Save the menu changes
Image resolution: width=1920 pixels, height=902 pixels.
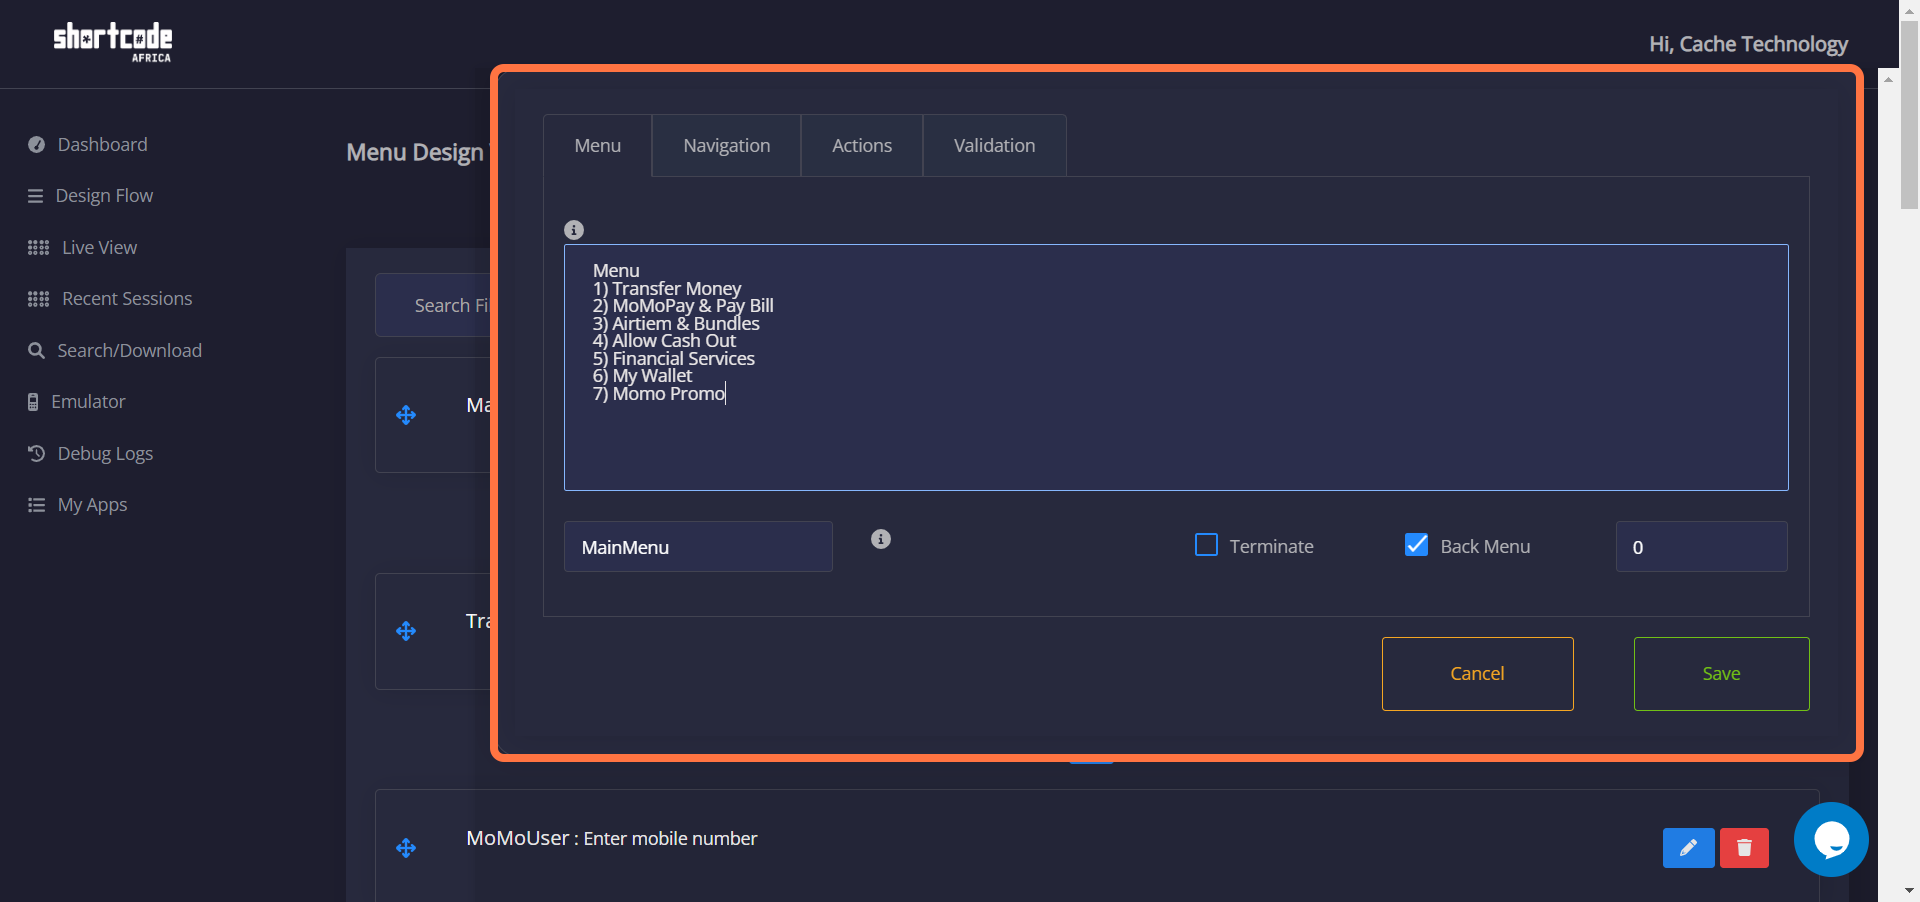coord(1722,674)
